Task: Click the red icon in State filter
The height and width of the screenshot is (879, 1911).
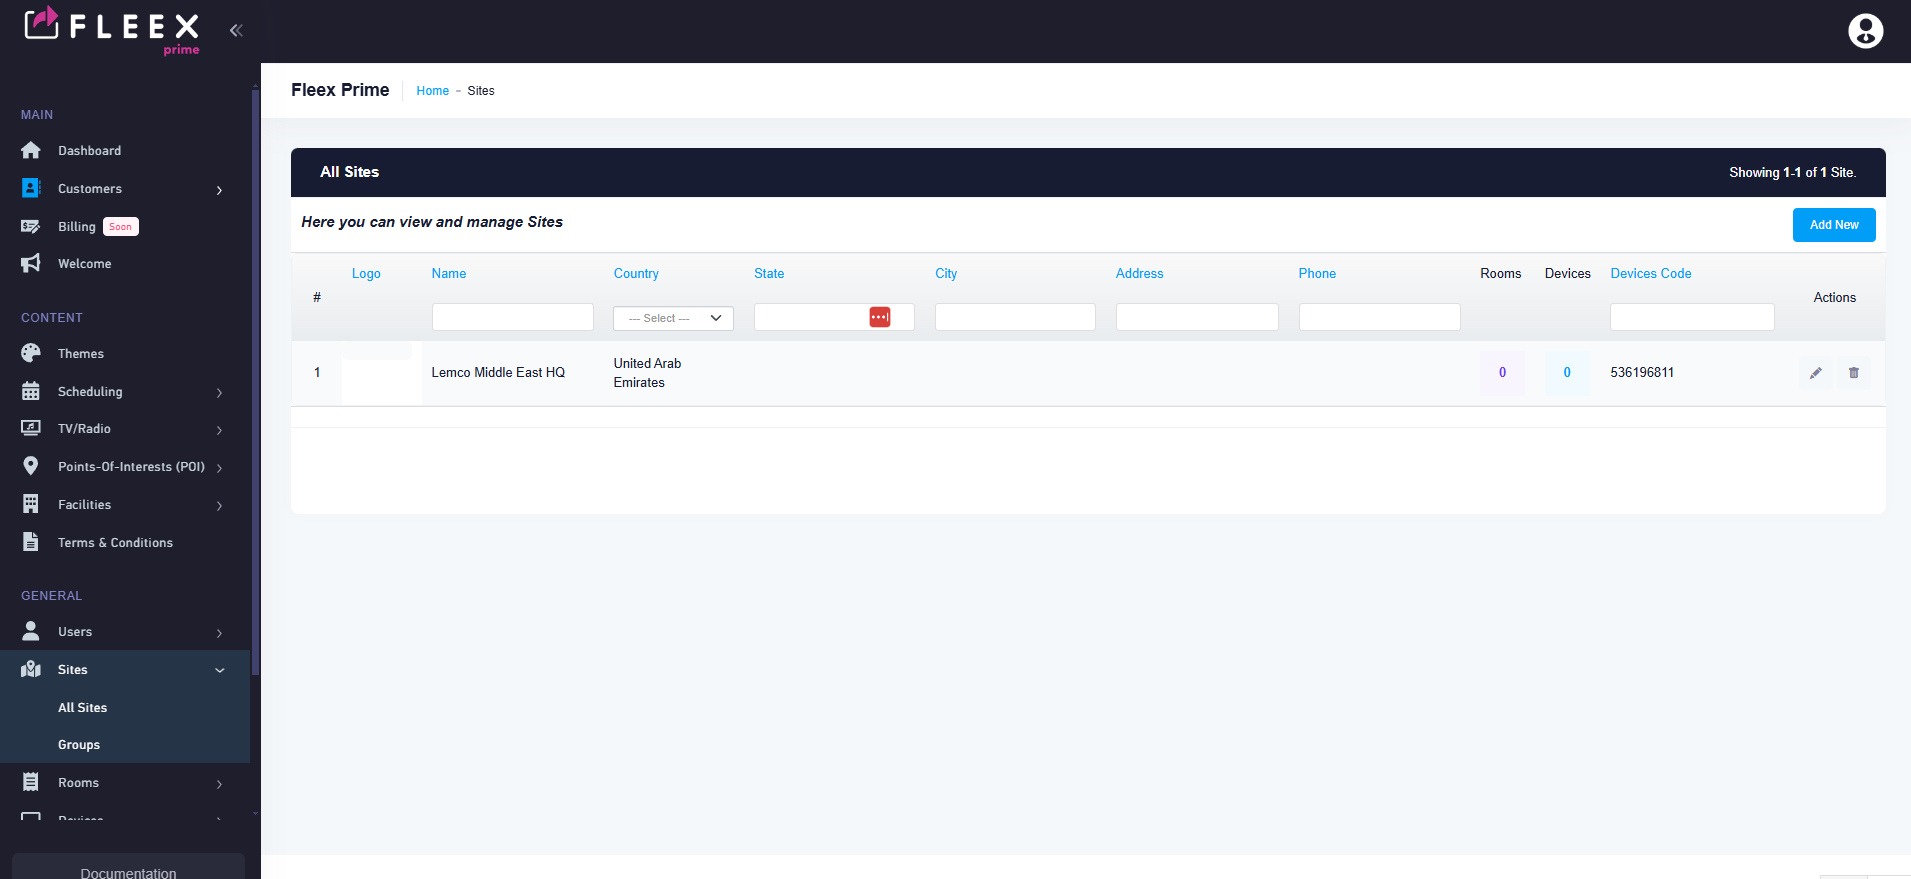Action: point(879,317)
